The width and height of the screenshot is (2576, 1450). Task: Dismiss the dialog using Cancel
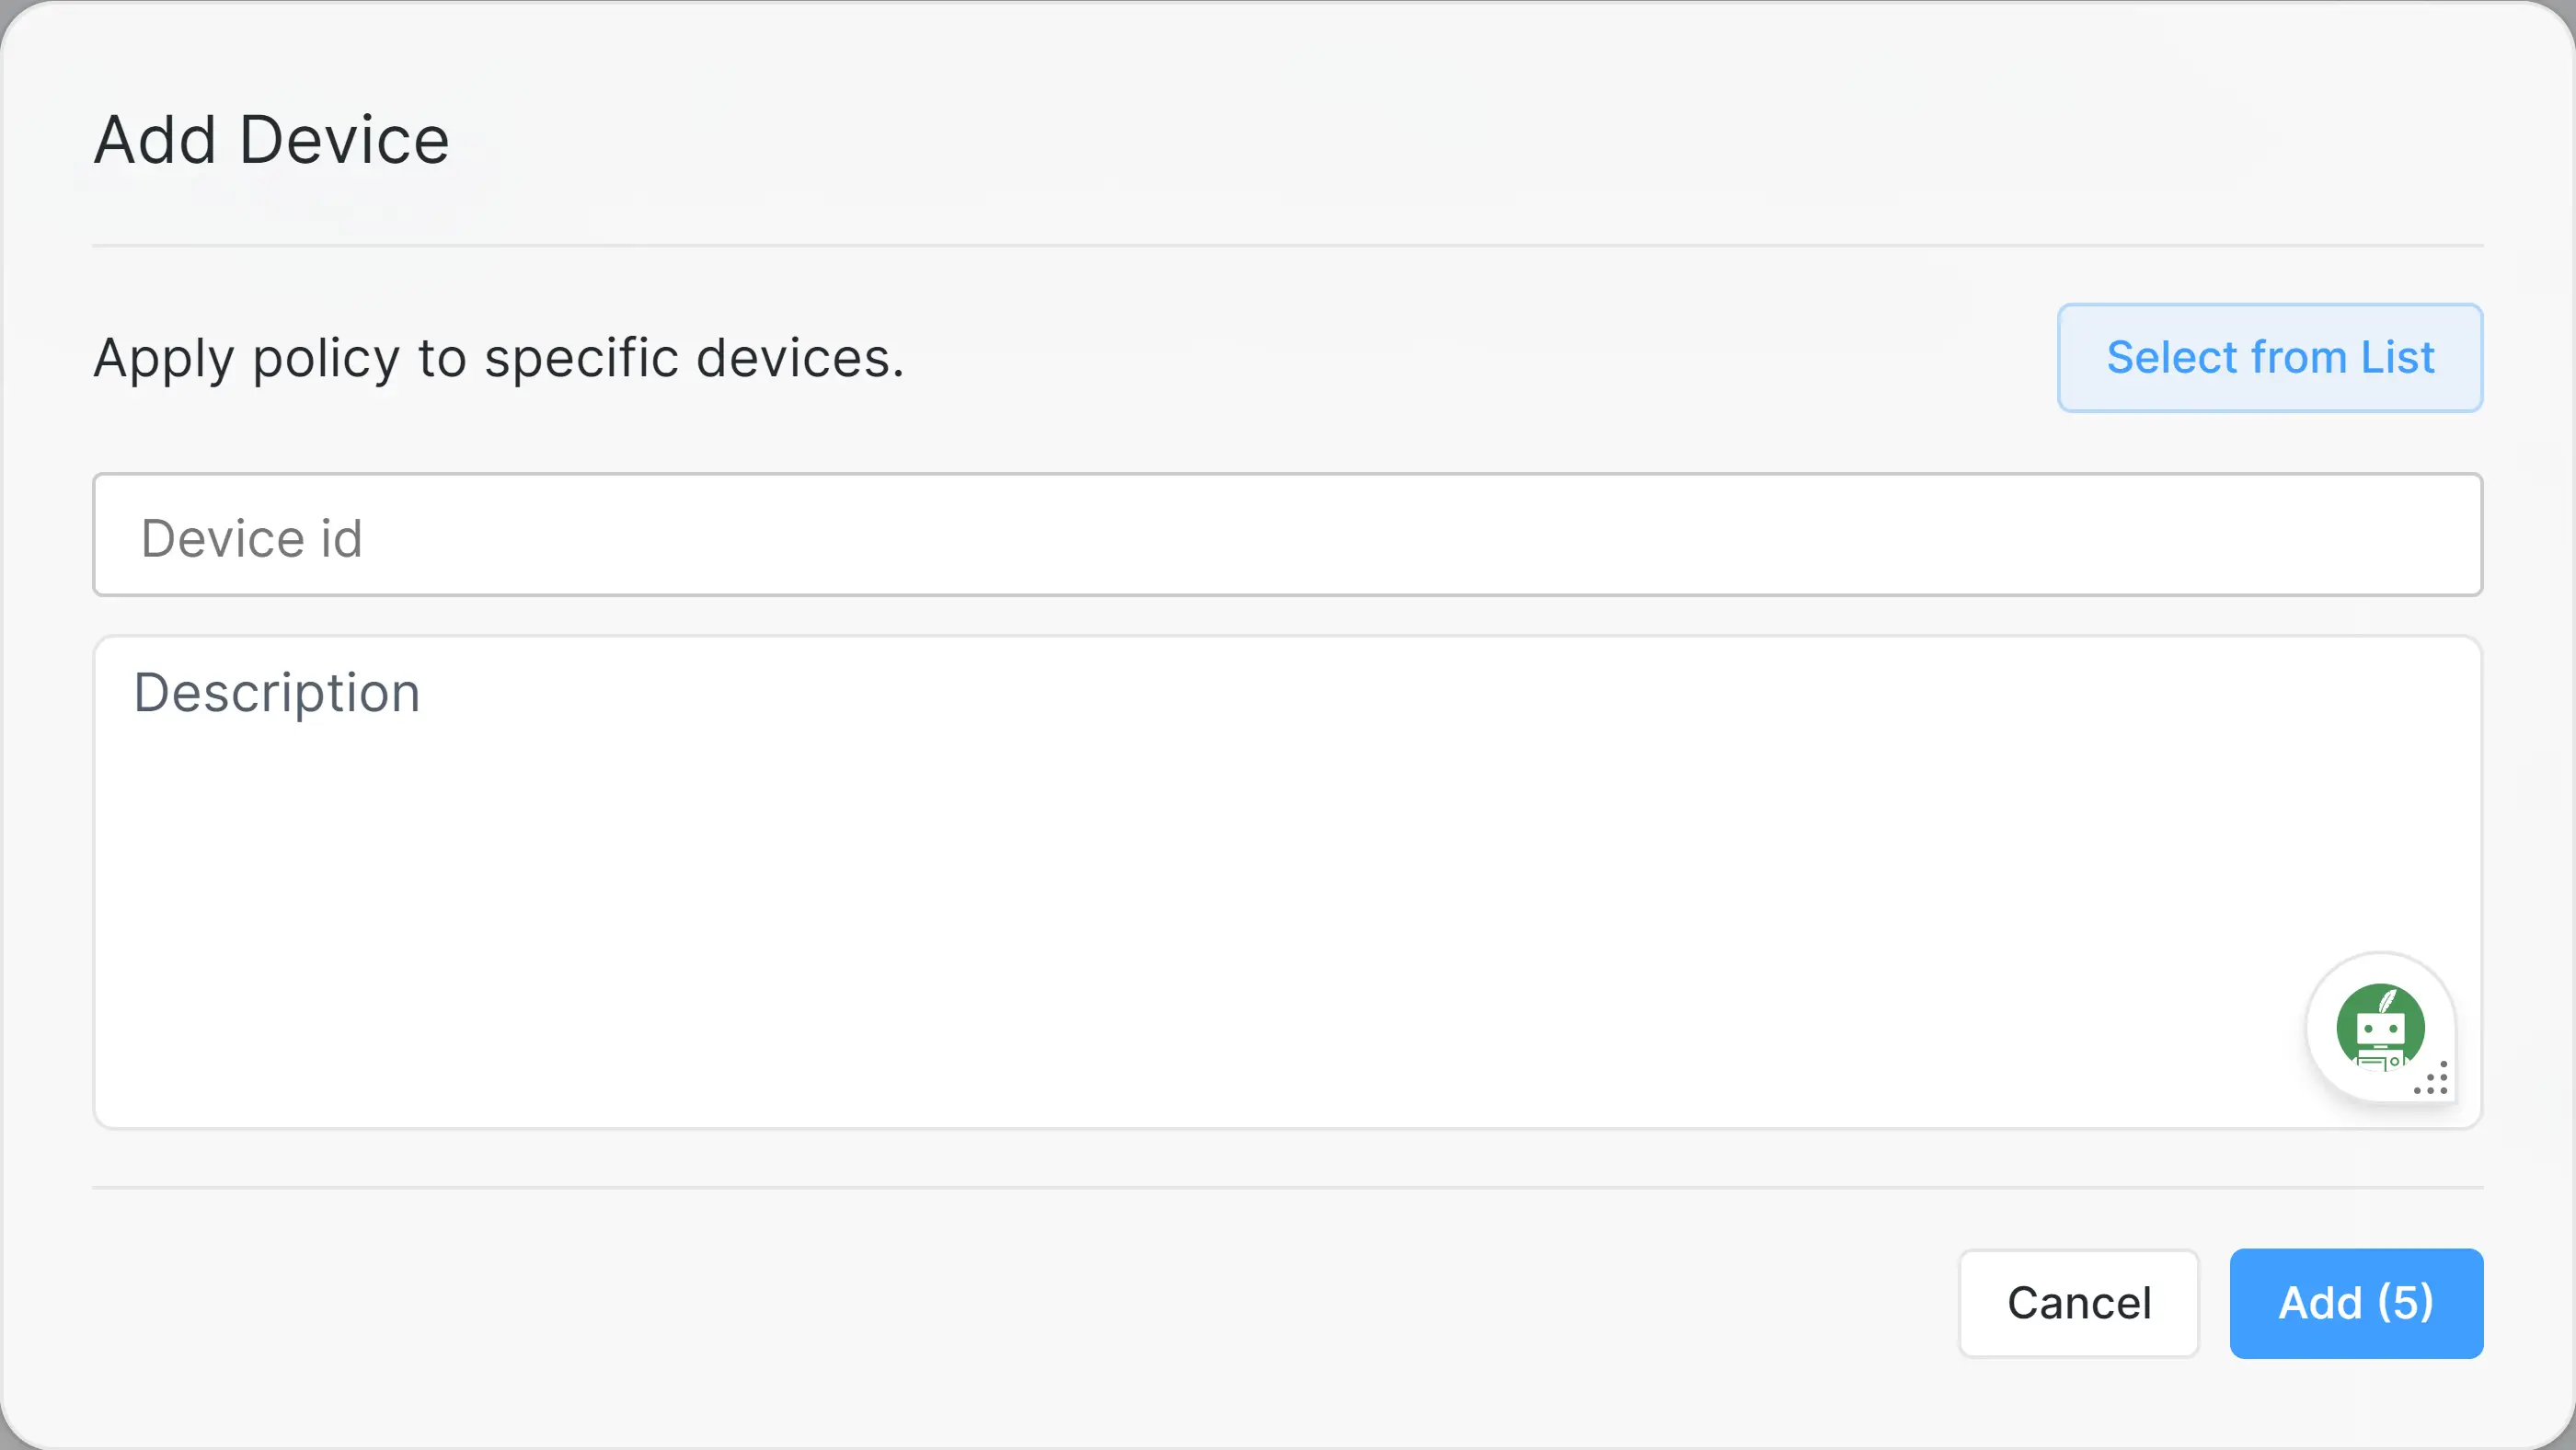tap(2078, 1303)
